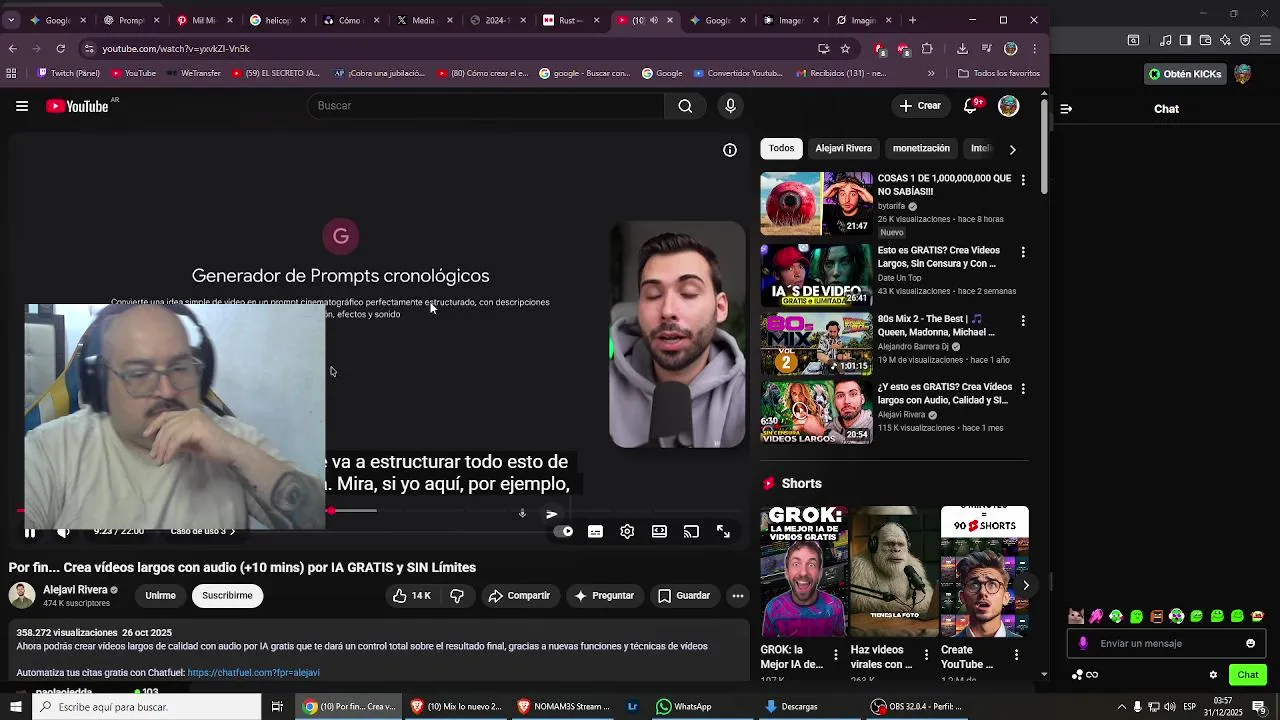Open the chatfuel.com link in description
This screenshot has width=1280, height=720.
point(253,673)
